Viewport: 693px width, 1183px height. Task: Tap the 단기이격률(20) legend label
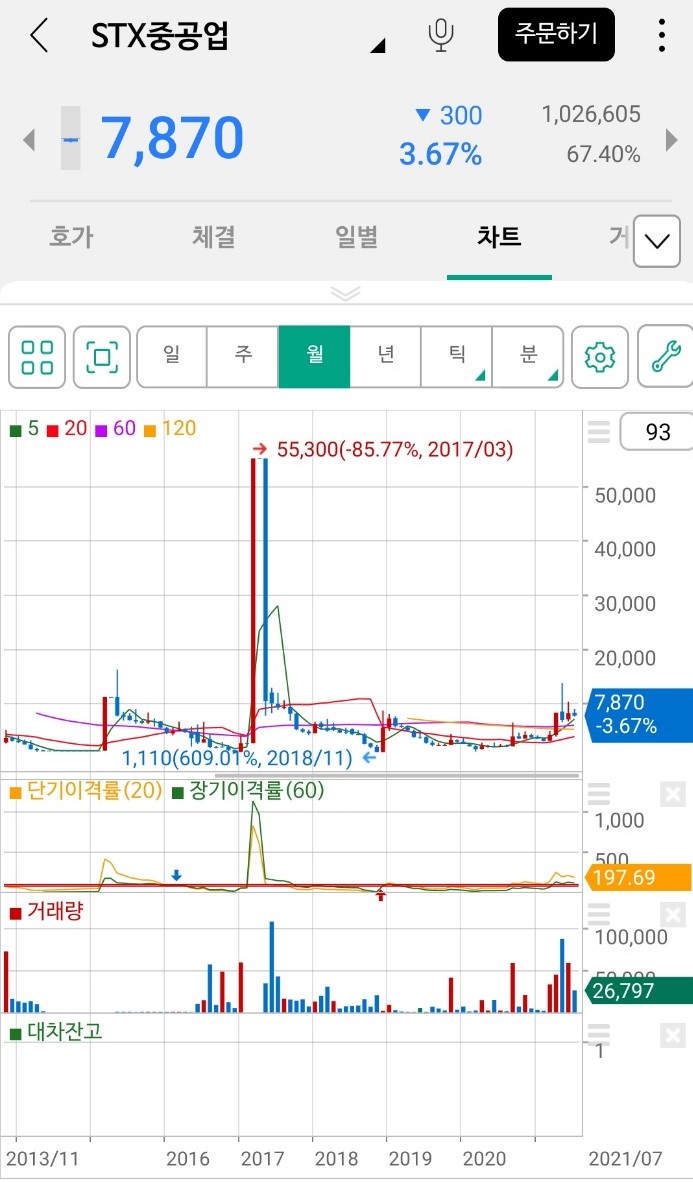86,791
